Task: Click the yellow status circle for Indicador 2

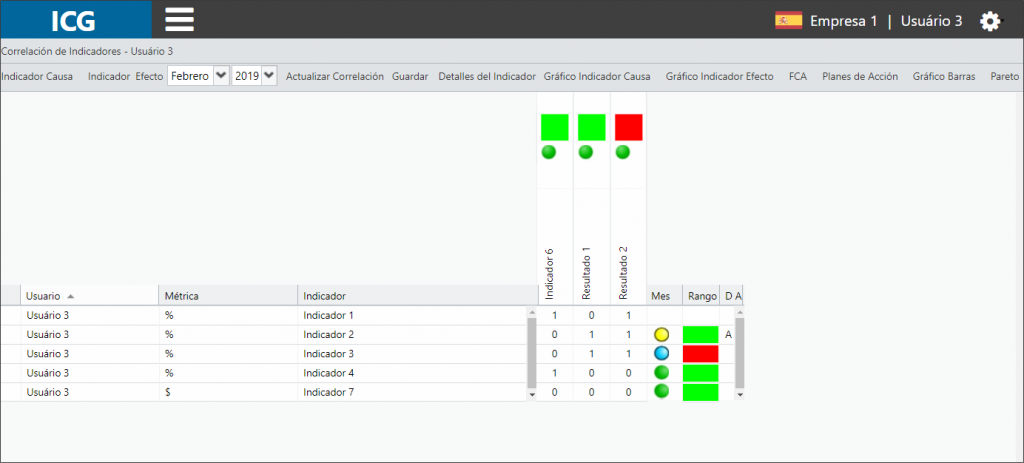Action: pos(662,335)
